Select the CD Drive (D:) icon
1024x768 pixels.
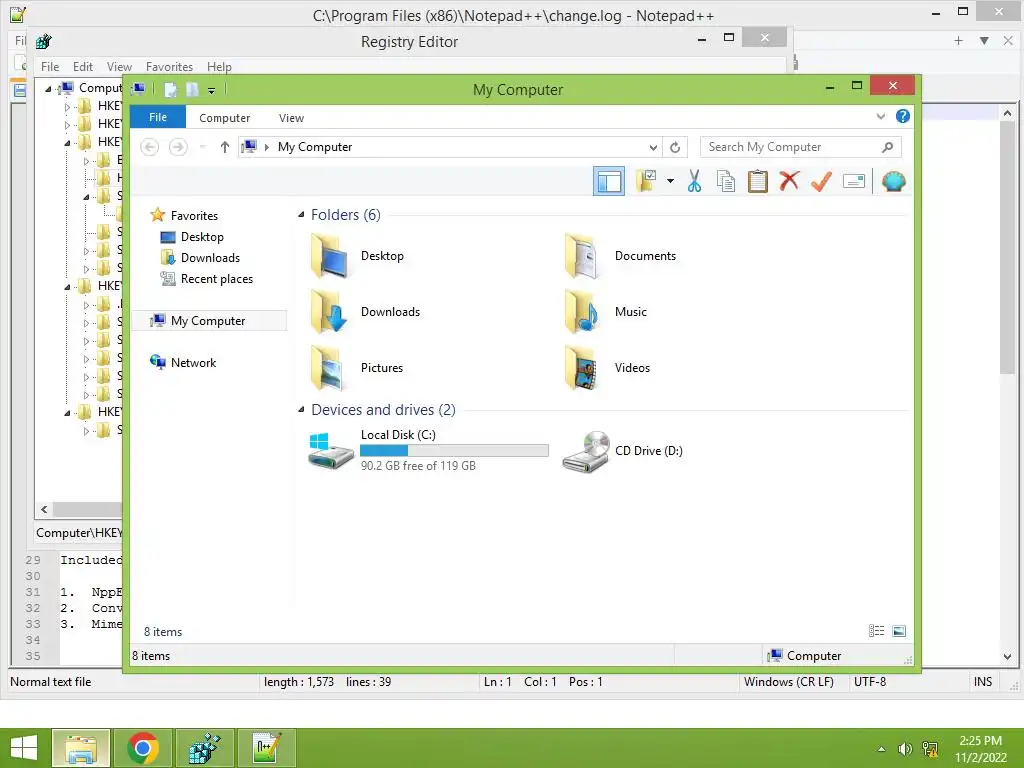pos(586,451)
